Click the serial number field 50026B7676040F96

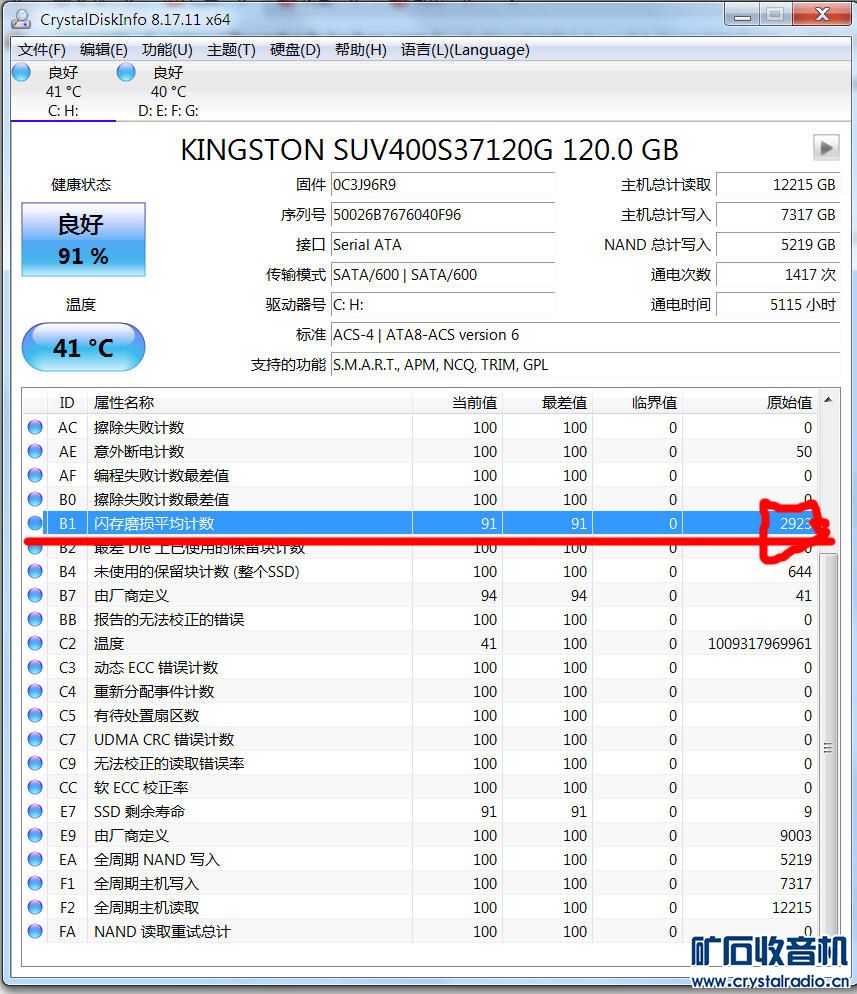click(x=442, y=215)
